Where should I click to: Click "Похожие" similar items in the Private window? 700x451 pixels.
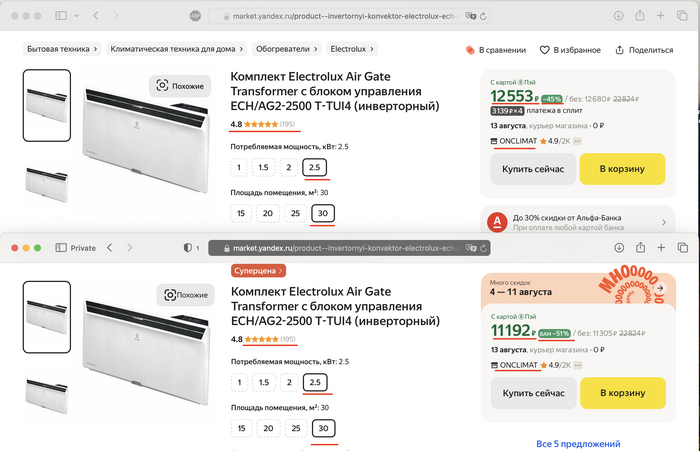pyautogui.click(x=186, y=295)
